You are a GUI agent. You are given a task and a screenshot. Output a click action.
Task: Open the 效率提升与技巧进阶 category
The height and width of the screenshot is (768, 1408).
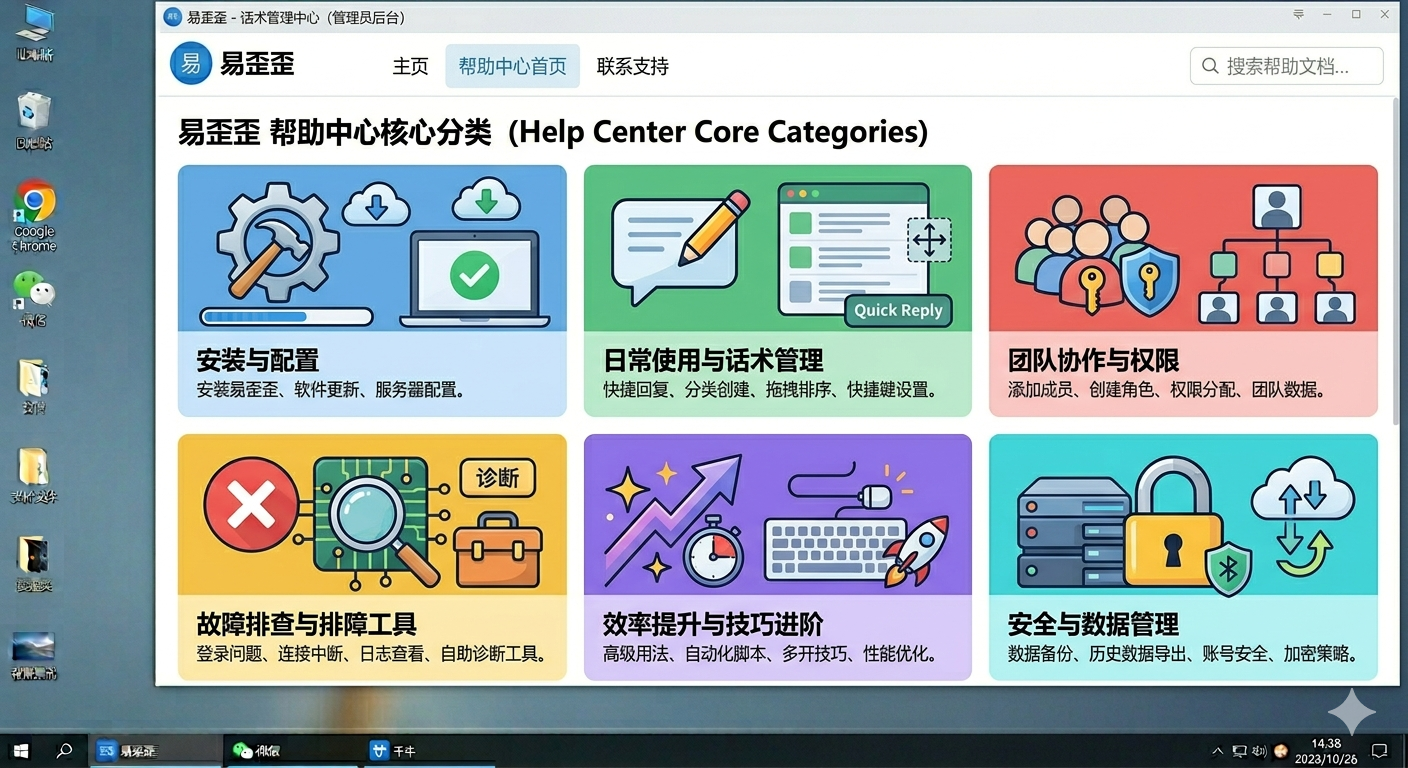point(777,557)
